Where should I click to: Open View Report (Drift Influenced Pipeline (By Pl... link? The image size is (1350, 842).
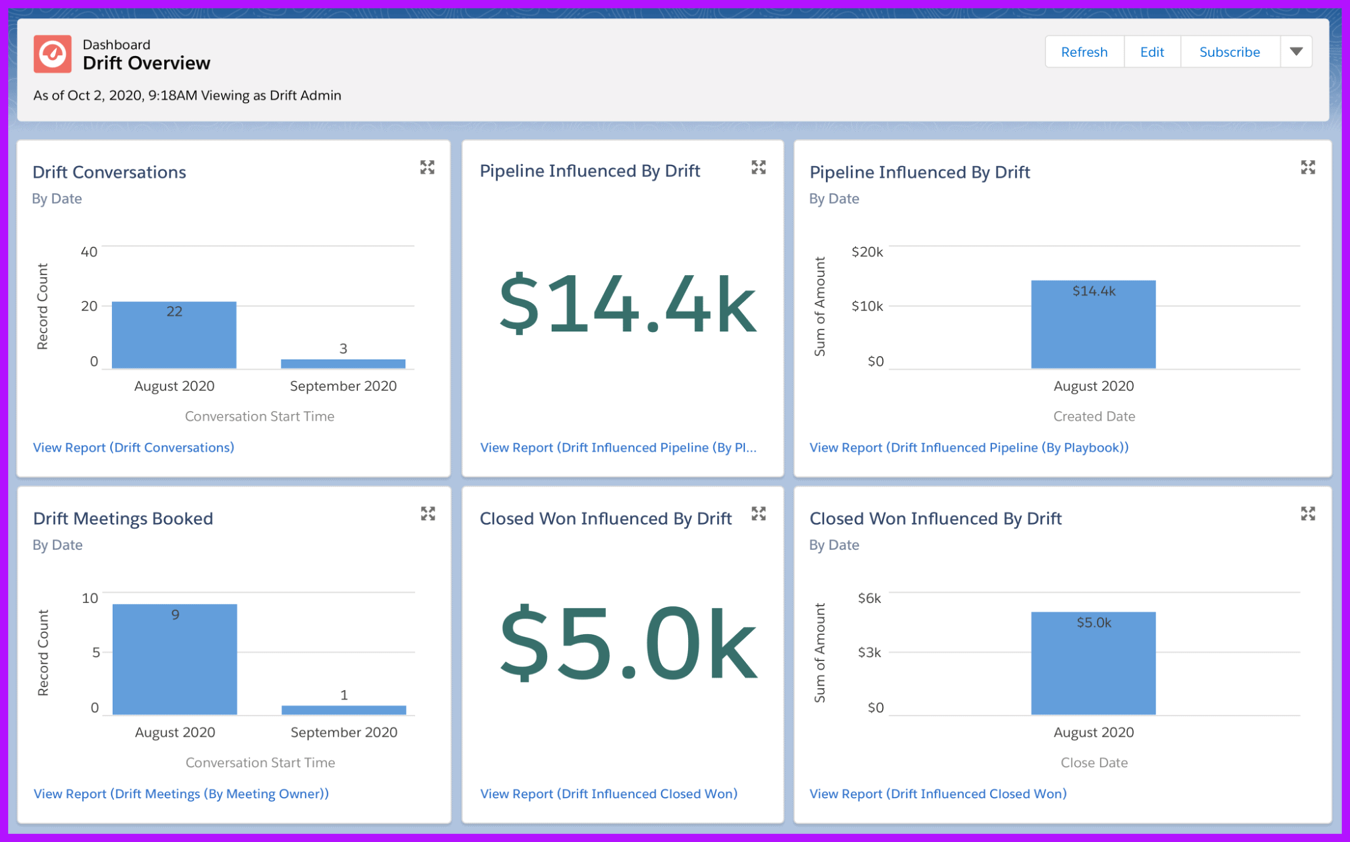pyautogui.click(x=618, y=447)
